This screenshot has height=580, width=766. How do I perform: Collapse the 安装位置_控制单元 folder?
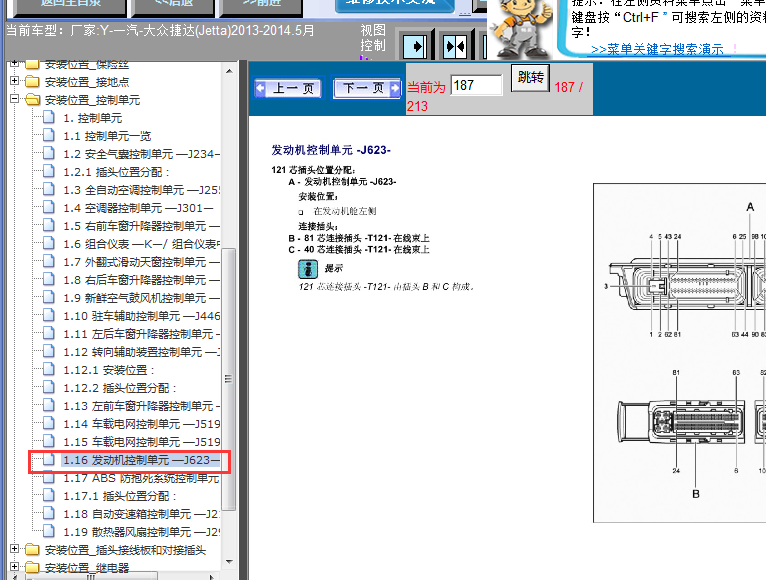[x=15, y=99]
